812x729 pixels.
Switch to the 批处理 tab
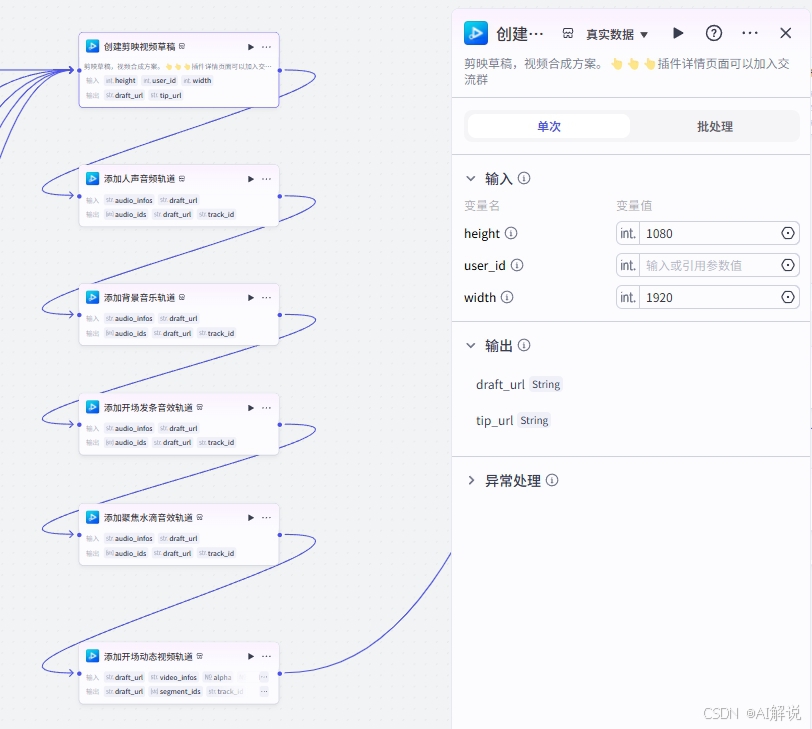(715, 126)
